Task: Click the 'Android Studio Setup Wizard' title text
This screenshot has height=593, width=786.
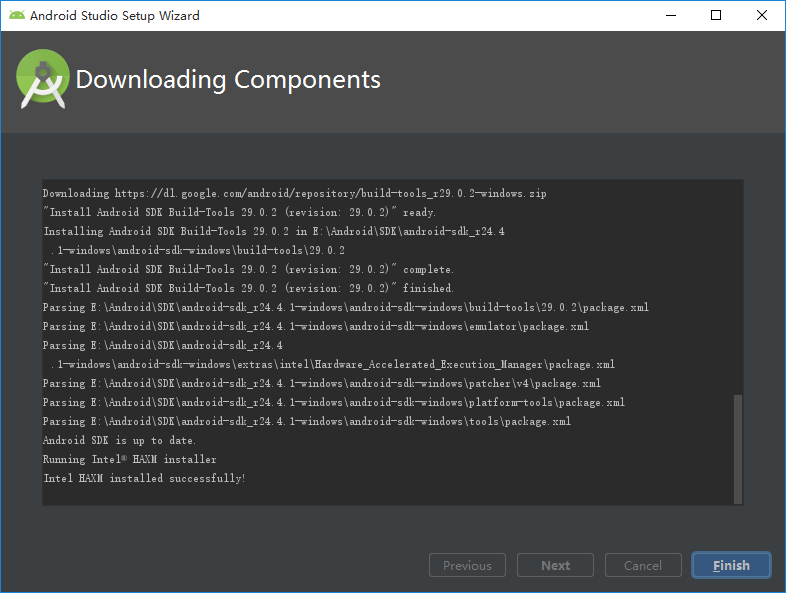Action: (115, 16)
